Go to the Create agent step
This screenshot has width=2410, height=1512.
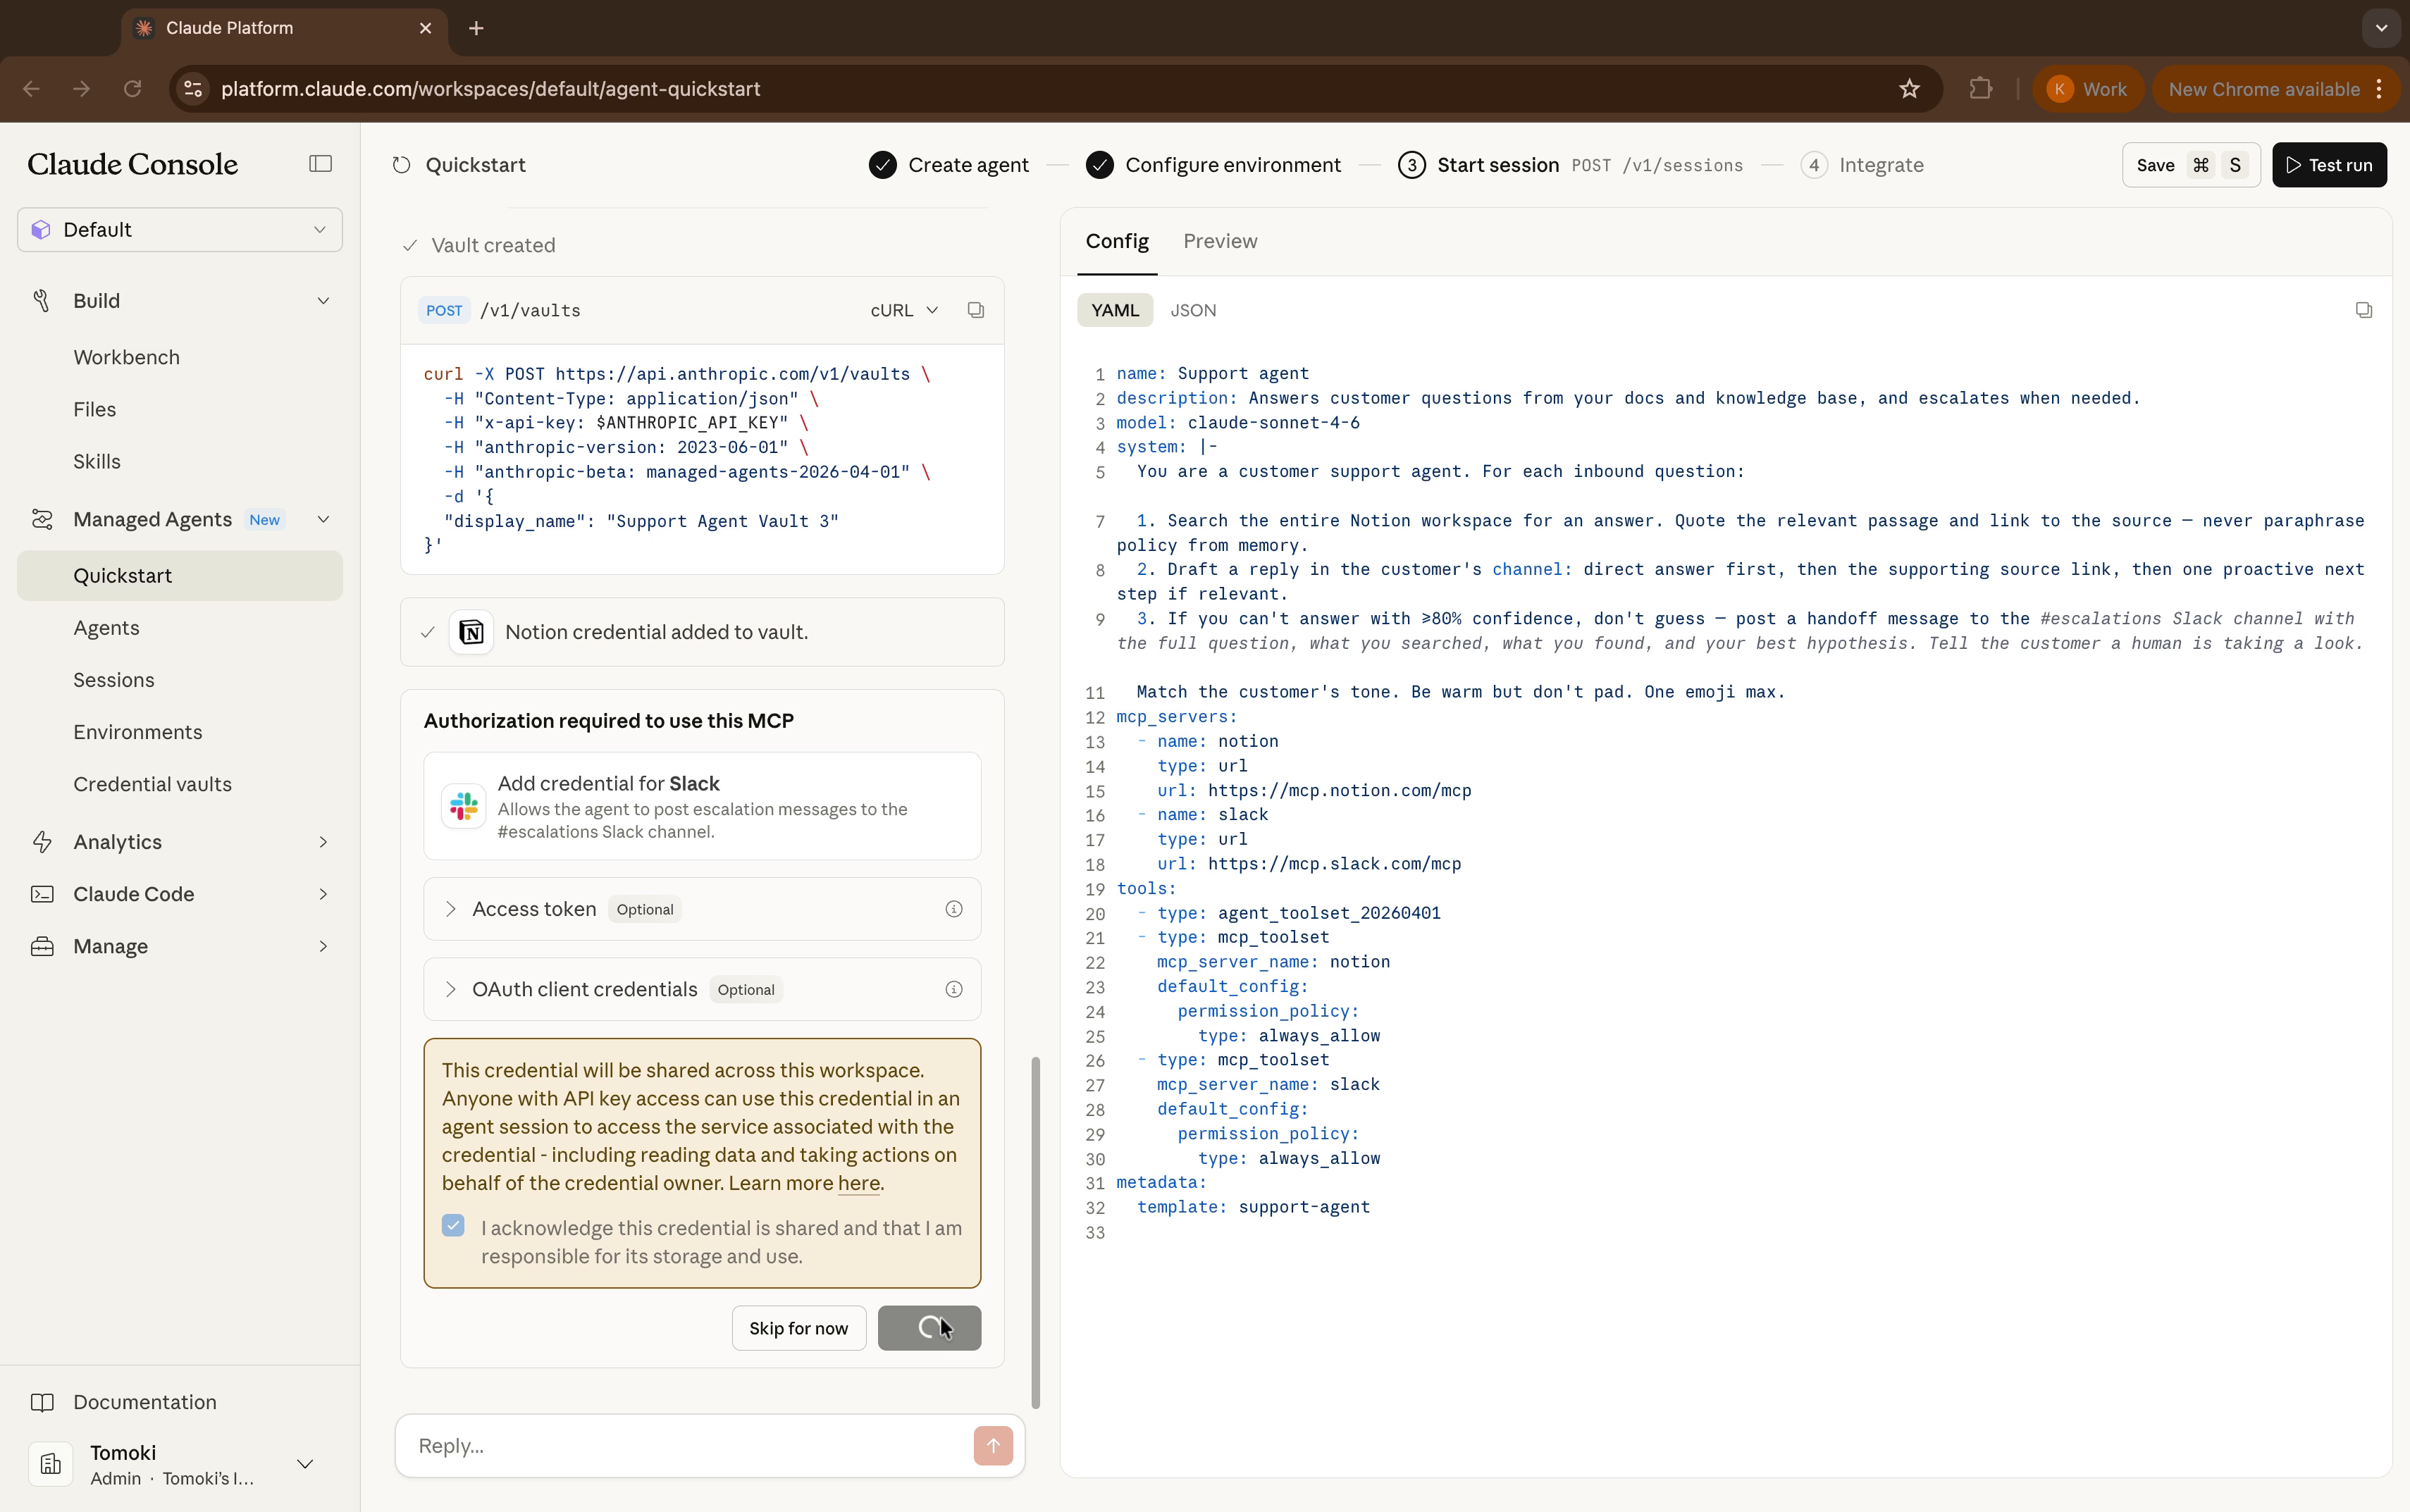pyautogui.click(x=949, y=165)
